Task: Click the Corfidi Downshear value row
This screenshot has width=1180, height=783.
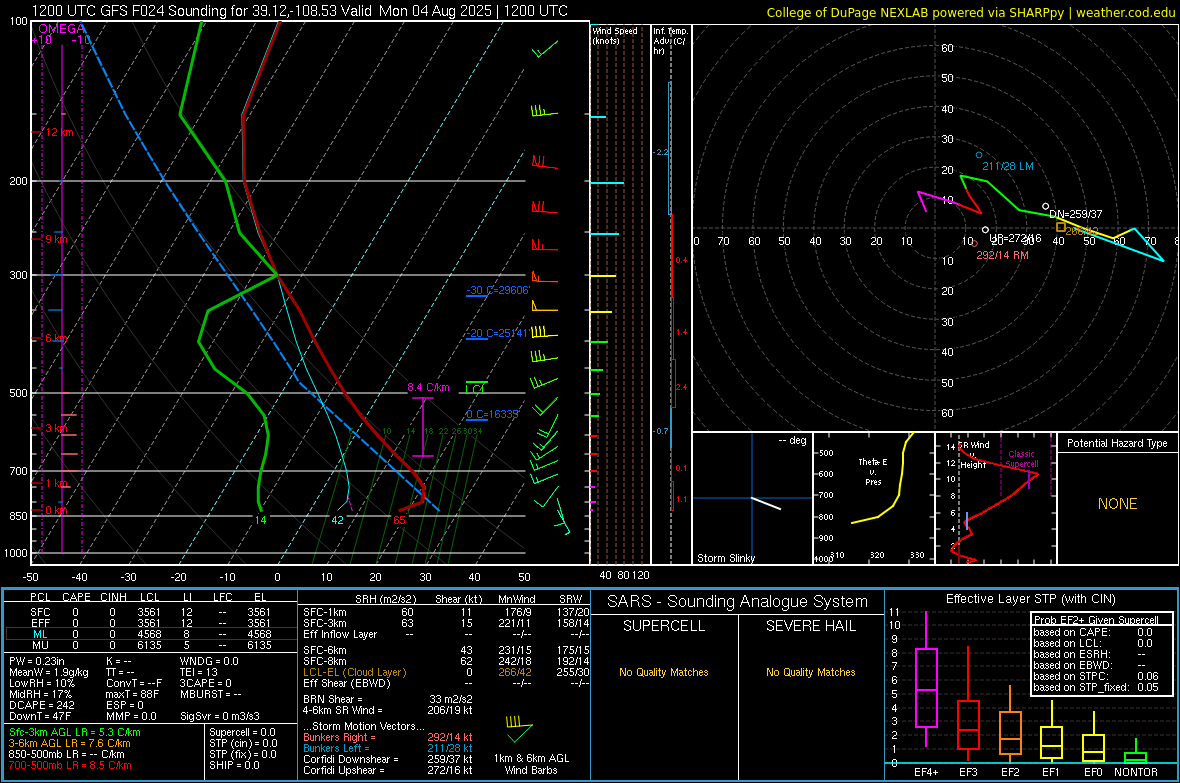Action: [x=388, y=759]
